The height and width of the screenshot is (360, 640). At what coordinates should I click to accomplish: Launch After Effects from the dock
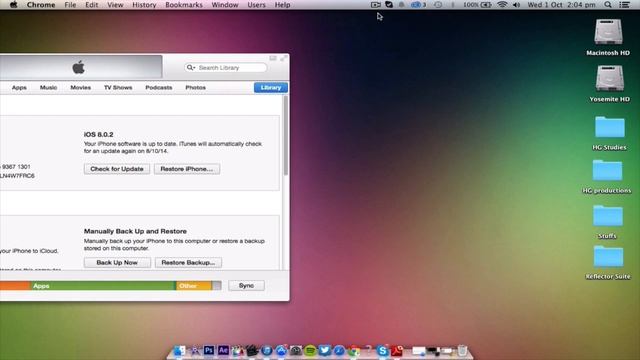[223, 350]
